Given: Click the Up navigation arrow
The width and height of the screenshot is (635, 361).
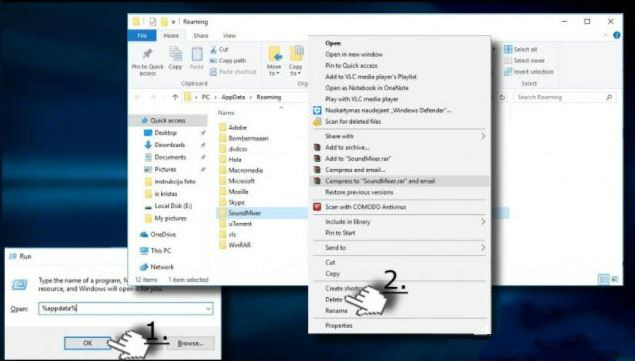Looking at the screenshot, I should click(x=175, y=97).
